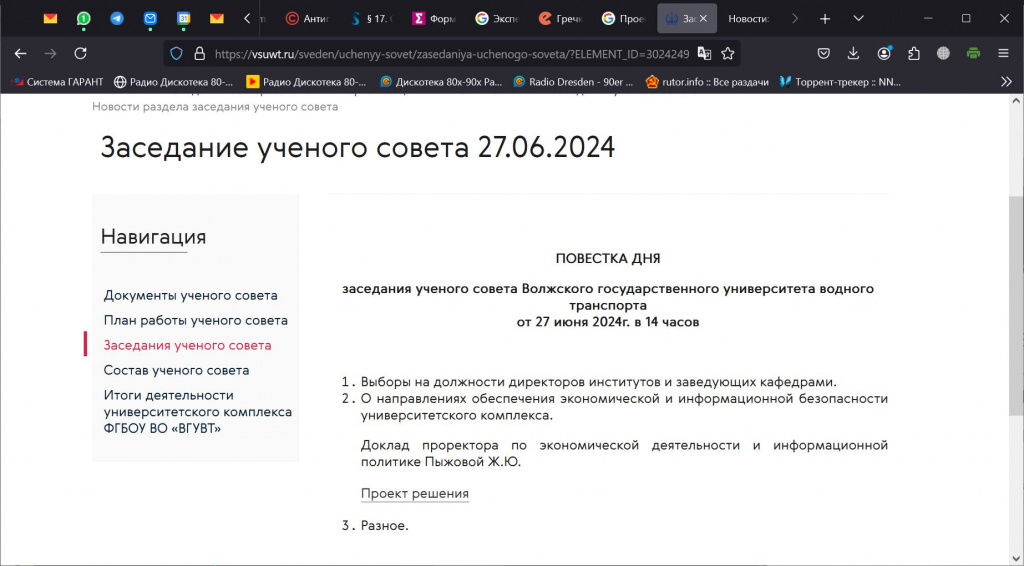Open the Торрент-трекер :: NN bookmark
Screen dimensions: 1024x566
(x=840, y=82)
